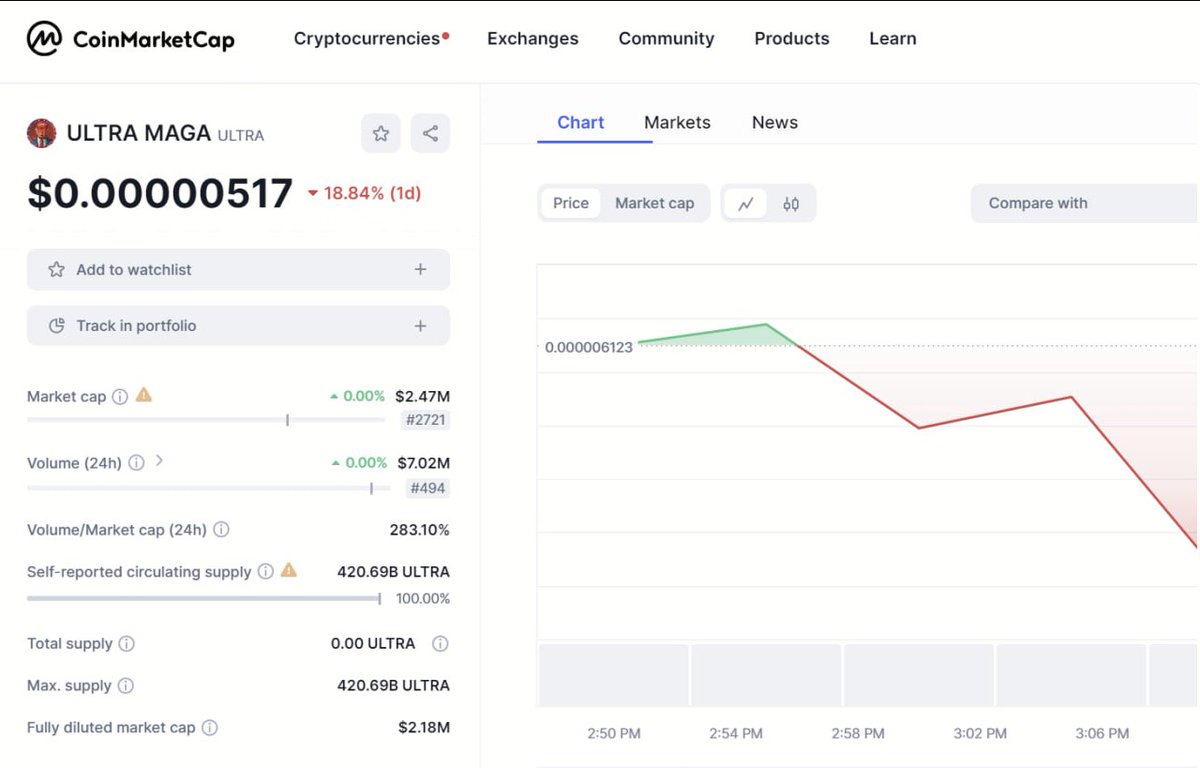Click the 2:50 PM time axis label

[x=614, y=733]
